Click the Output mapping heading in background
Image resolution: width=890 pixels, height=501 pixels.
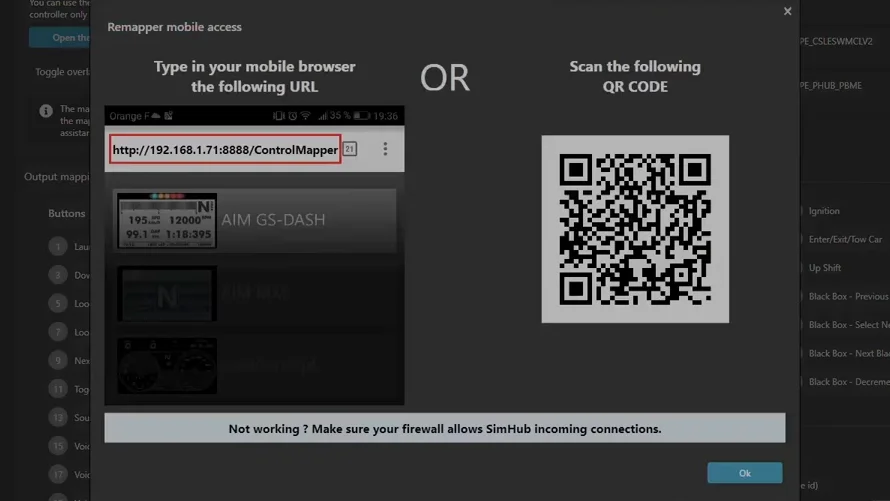pos(56,176)
